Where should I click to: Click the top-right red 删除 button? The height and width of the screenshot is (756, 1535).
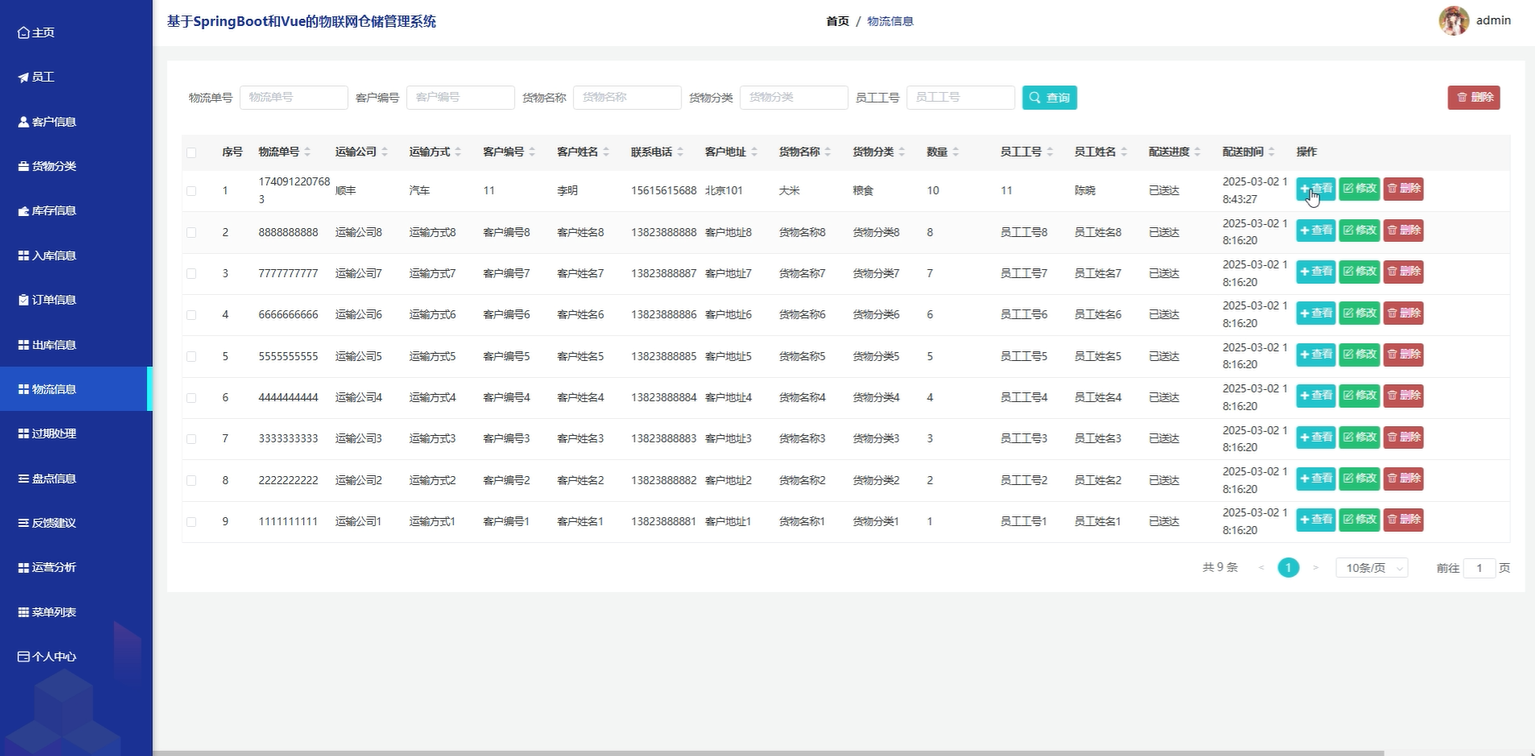coord(1474,97)
